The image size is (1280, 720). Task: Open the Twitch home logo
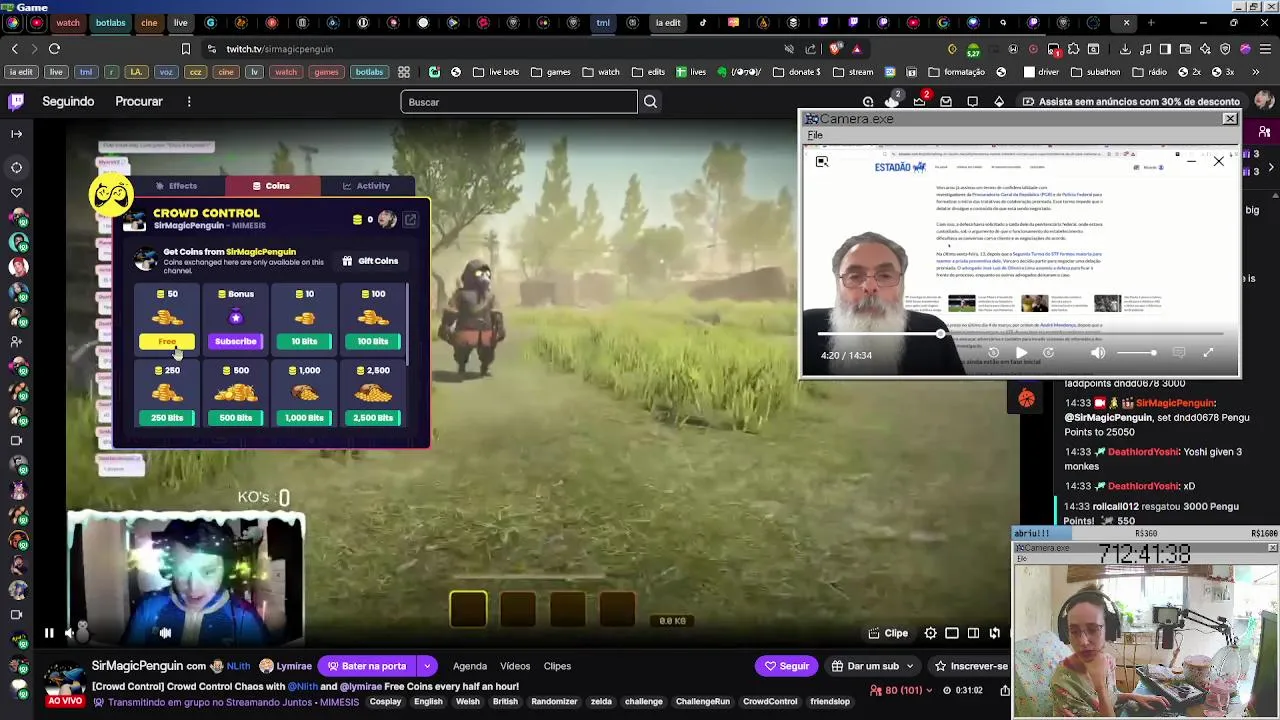coord(16,101)
